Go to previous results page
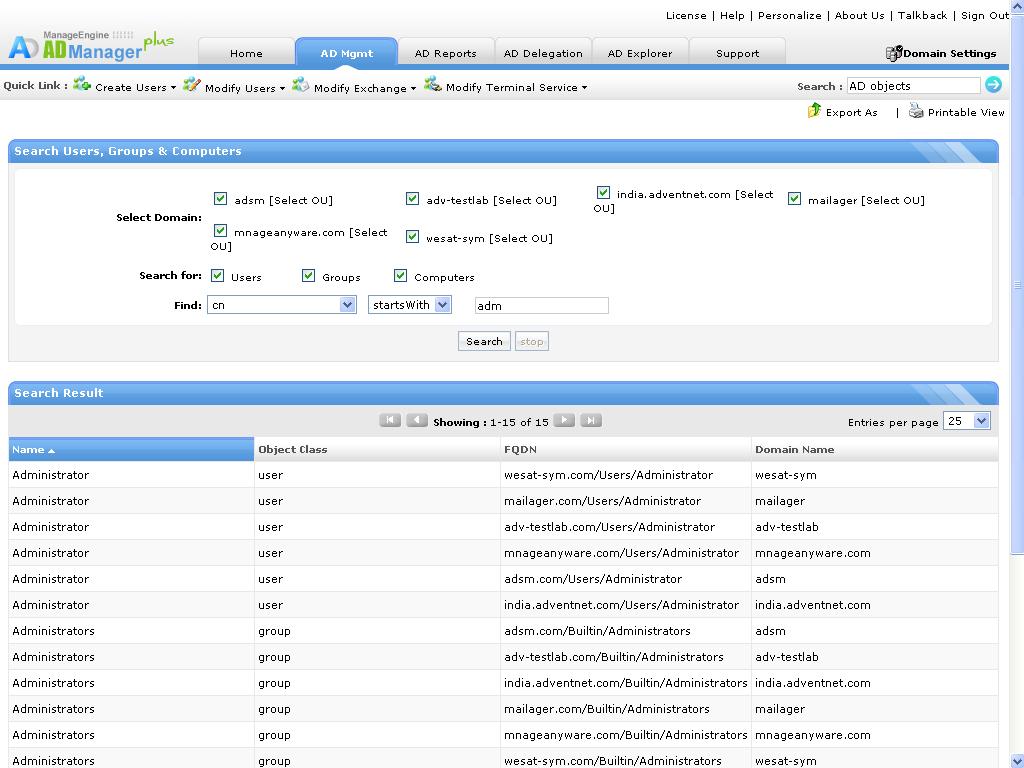 coord(417,421)
